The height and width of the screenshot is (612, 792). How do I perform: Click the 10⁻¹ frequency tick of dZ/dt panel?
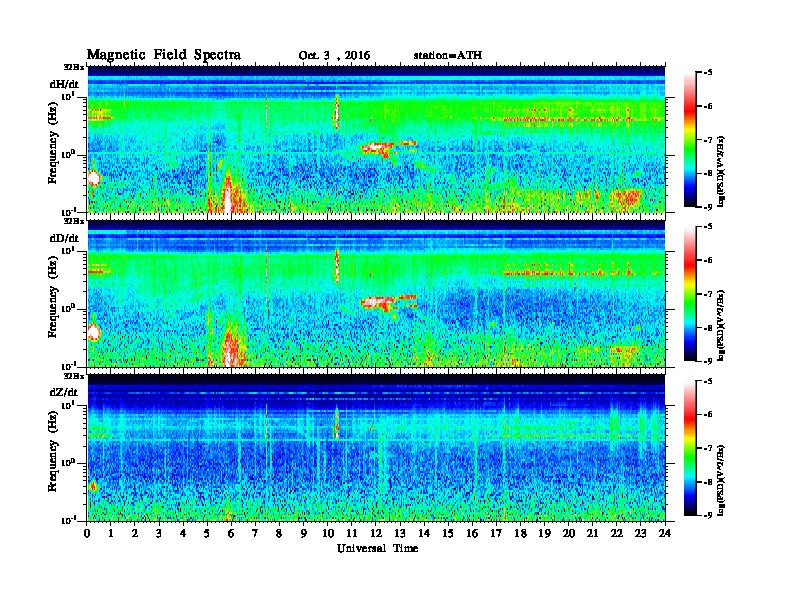coord(69,520)
